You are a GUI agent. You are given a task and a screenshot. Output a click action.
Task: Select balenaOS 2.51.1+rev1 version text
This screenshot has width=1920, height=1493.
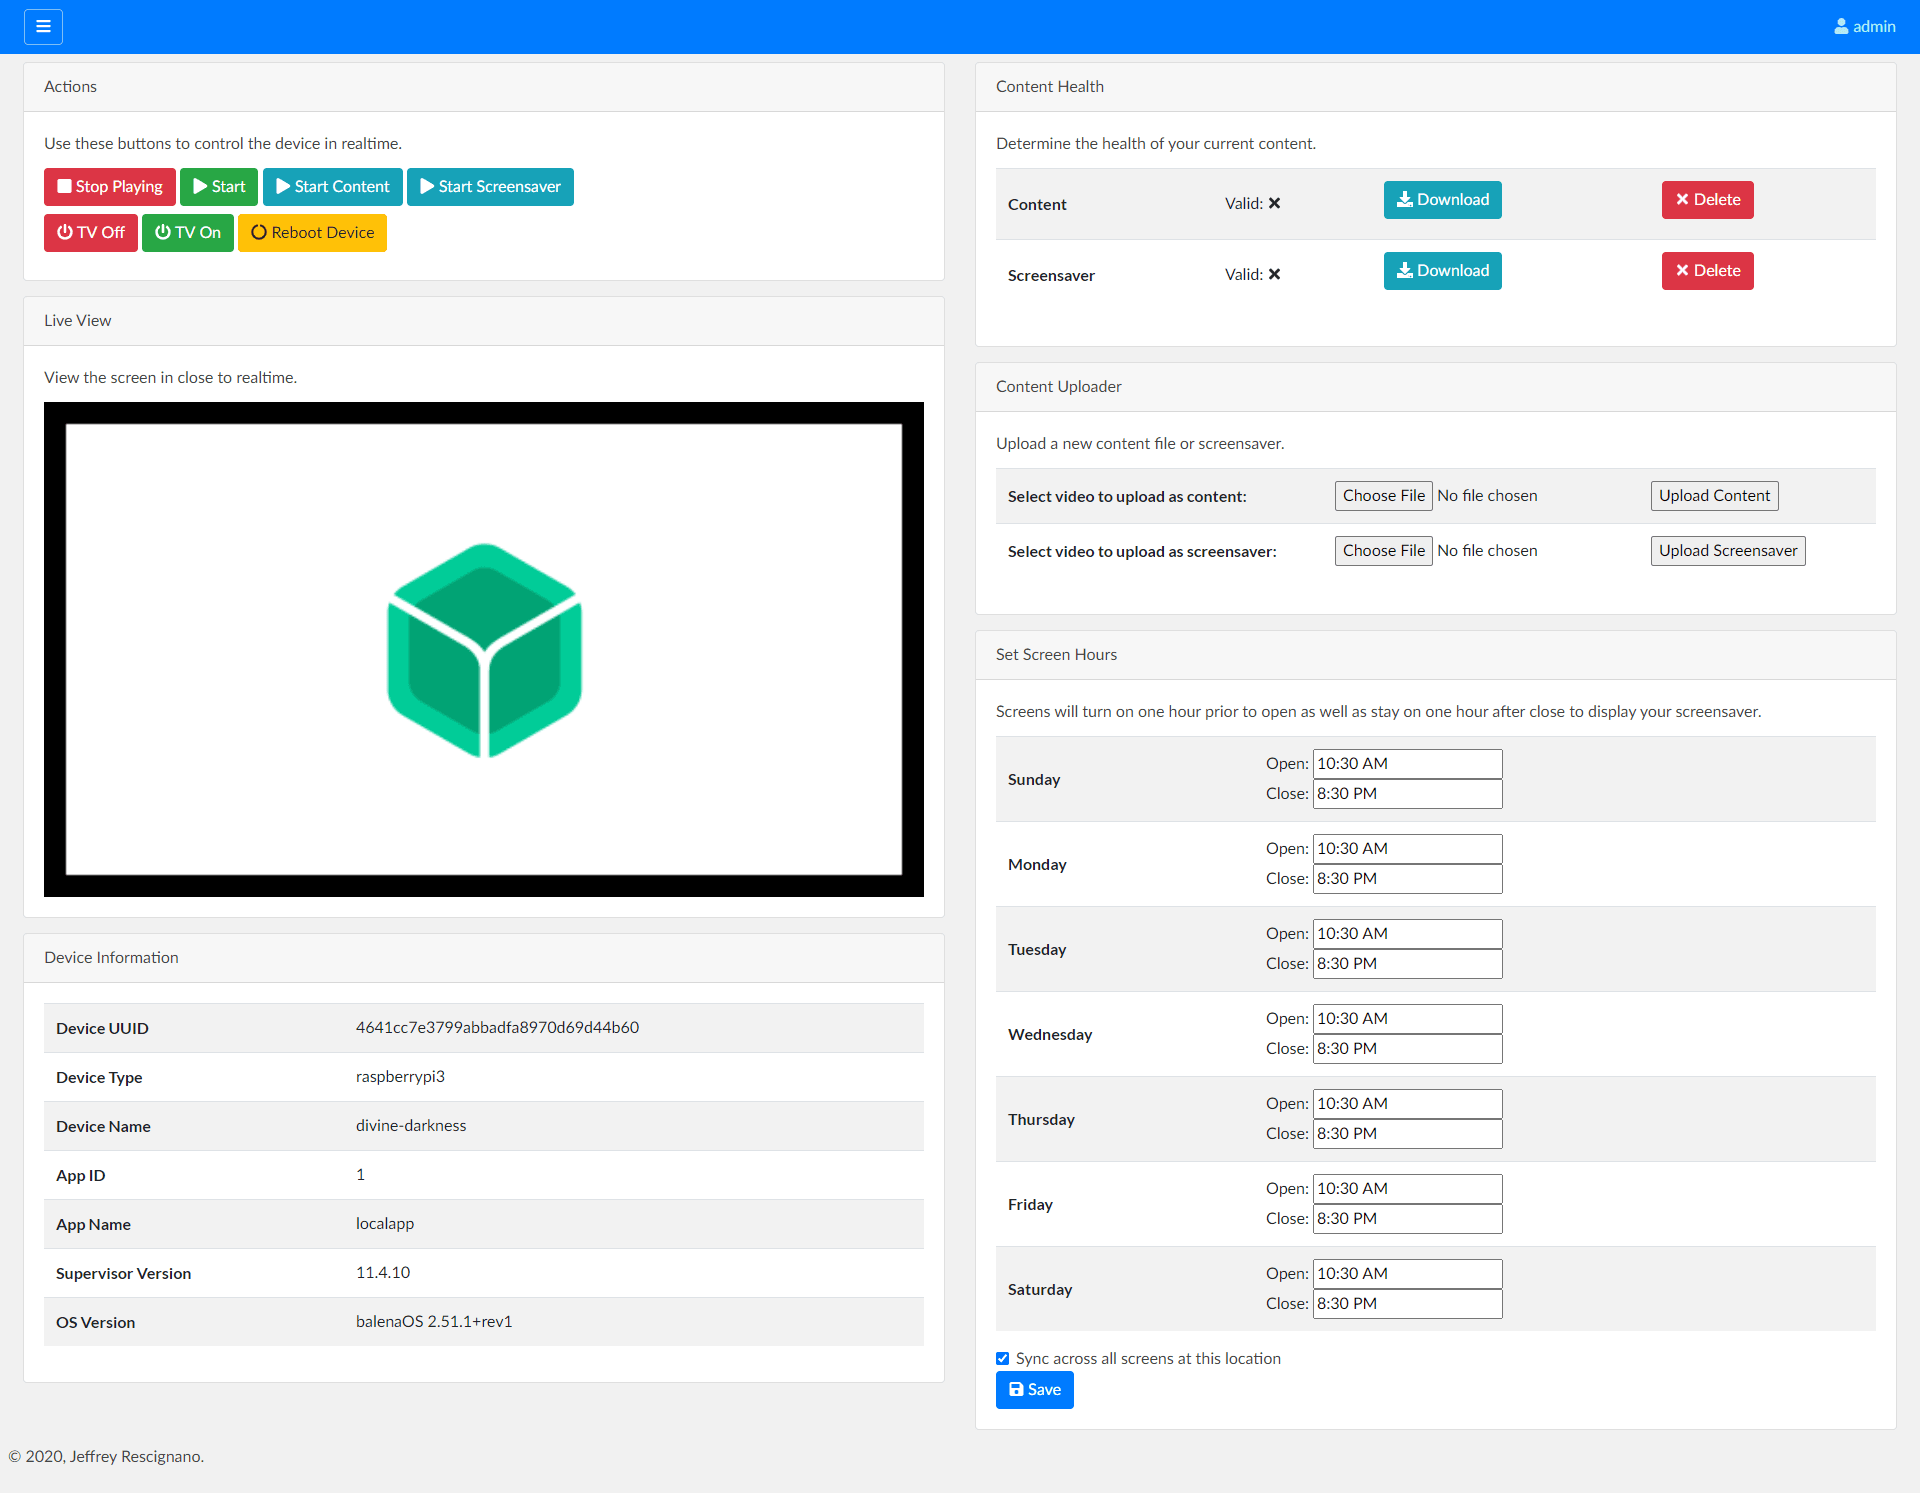tap(434, 1322)
